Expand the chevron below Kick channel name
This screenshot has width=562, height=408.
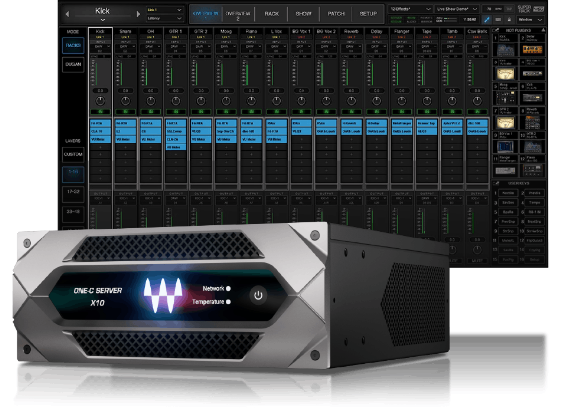pyautogui.click(x=103, y=20)
